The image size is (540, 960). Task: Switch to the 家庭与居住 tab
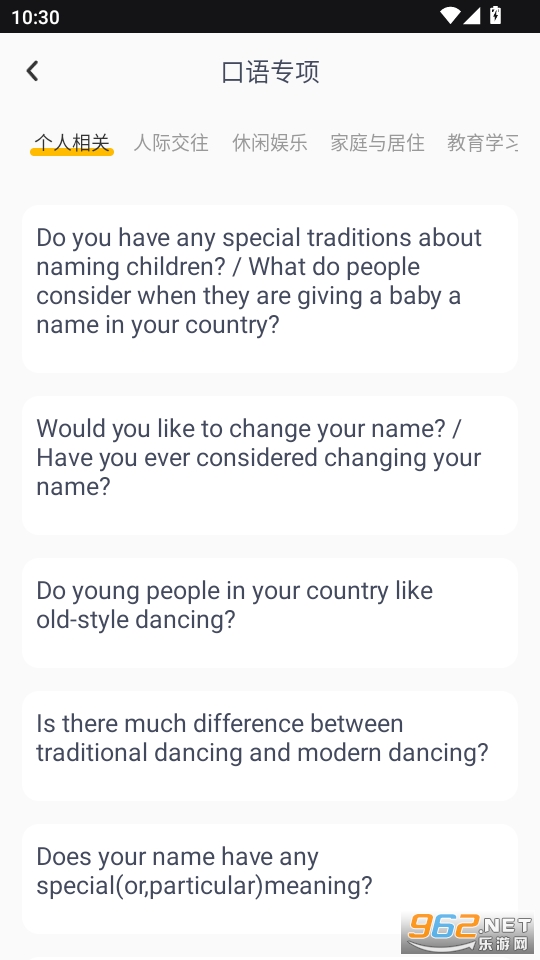click(x=377, y=143)
